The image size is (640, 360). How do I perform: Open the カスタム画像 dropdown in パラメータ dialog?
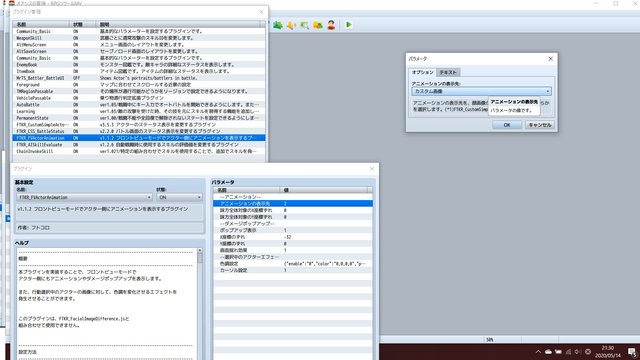click(481, 91)
